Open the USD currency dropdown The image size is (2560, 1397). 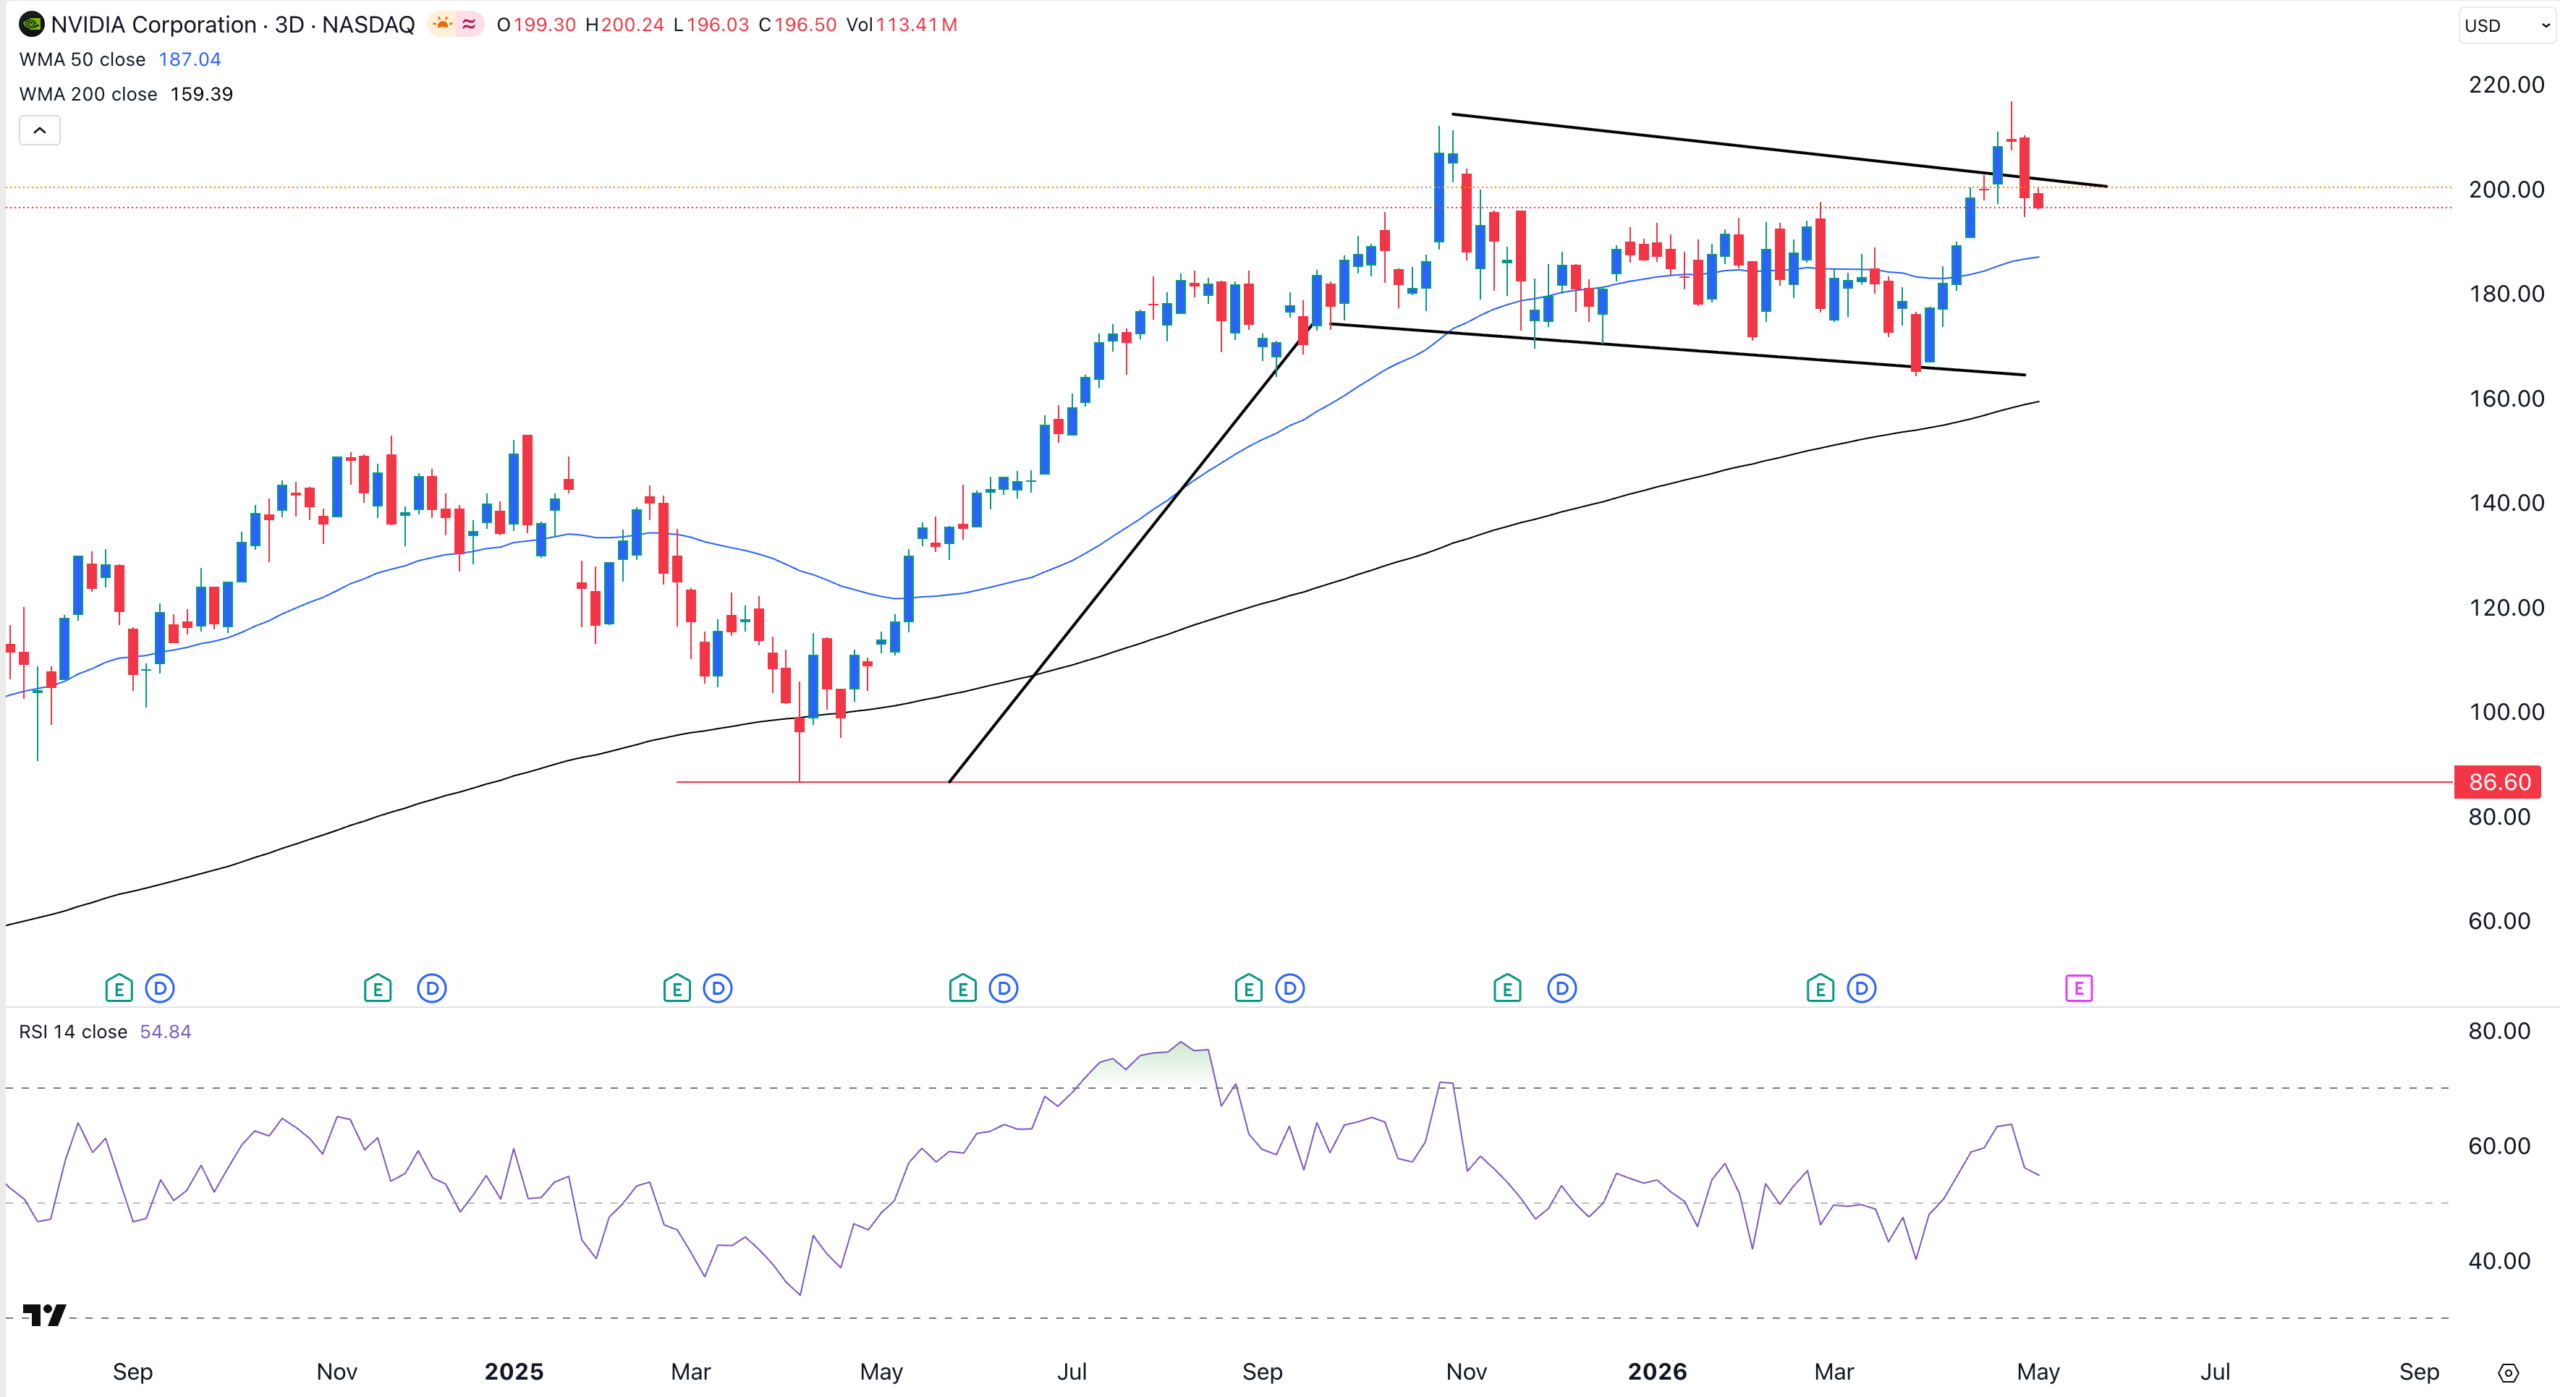[2506, 25]
